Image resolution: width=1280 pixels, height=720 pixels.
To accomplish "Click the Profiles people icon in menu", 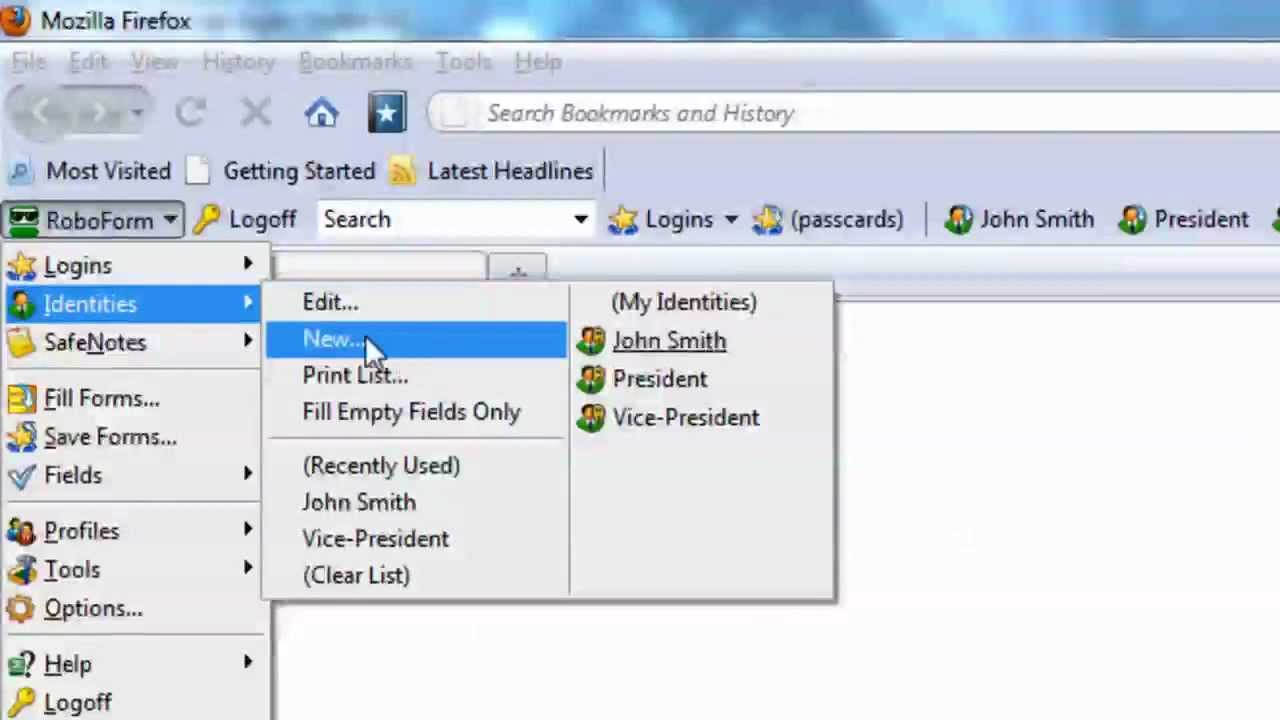I will (x=21, y=531).
